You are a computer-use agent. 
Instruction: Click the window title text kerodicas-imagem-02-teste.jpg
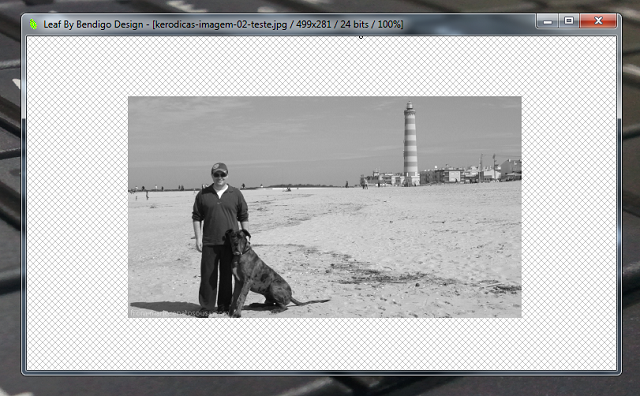click(x=221, y=24)
